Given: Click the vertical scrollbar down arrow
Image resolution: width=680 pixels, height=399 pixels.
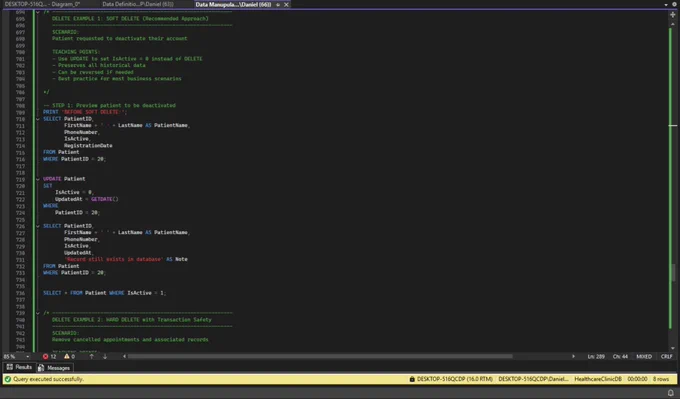Looking at the screenshot, I should pos(673,348).
